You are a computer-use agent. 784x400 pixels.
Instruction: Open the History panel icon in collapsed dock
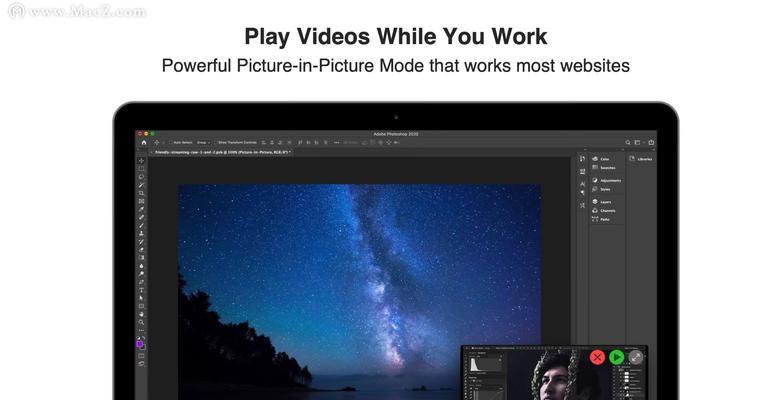582,158
